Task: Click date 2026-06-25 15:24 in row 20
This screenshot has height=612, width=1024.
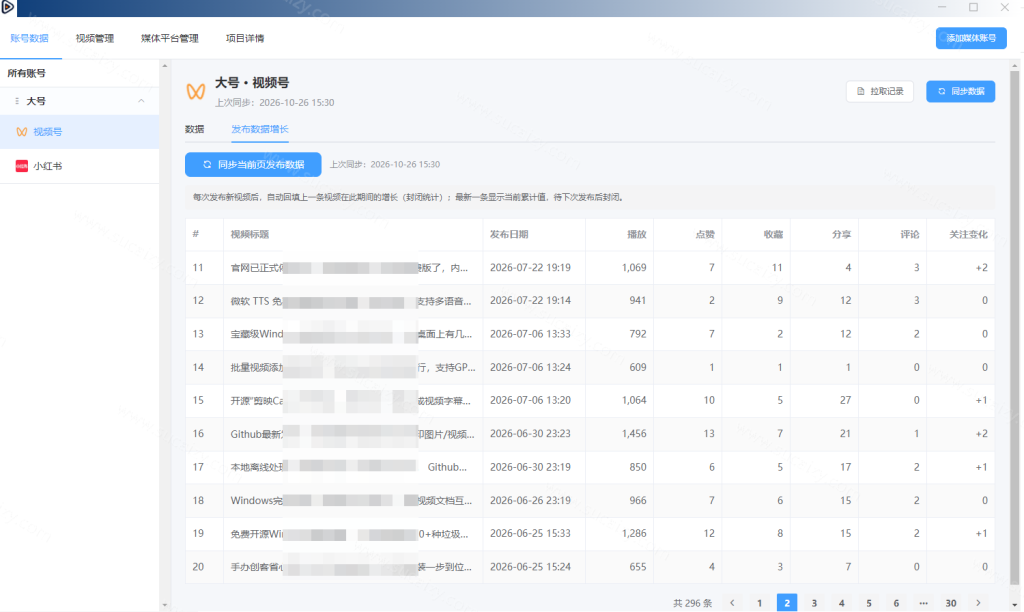Action: [530, 567]
